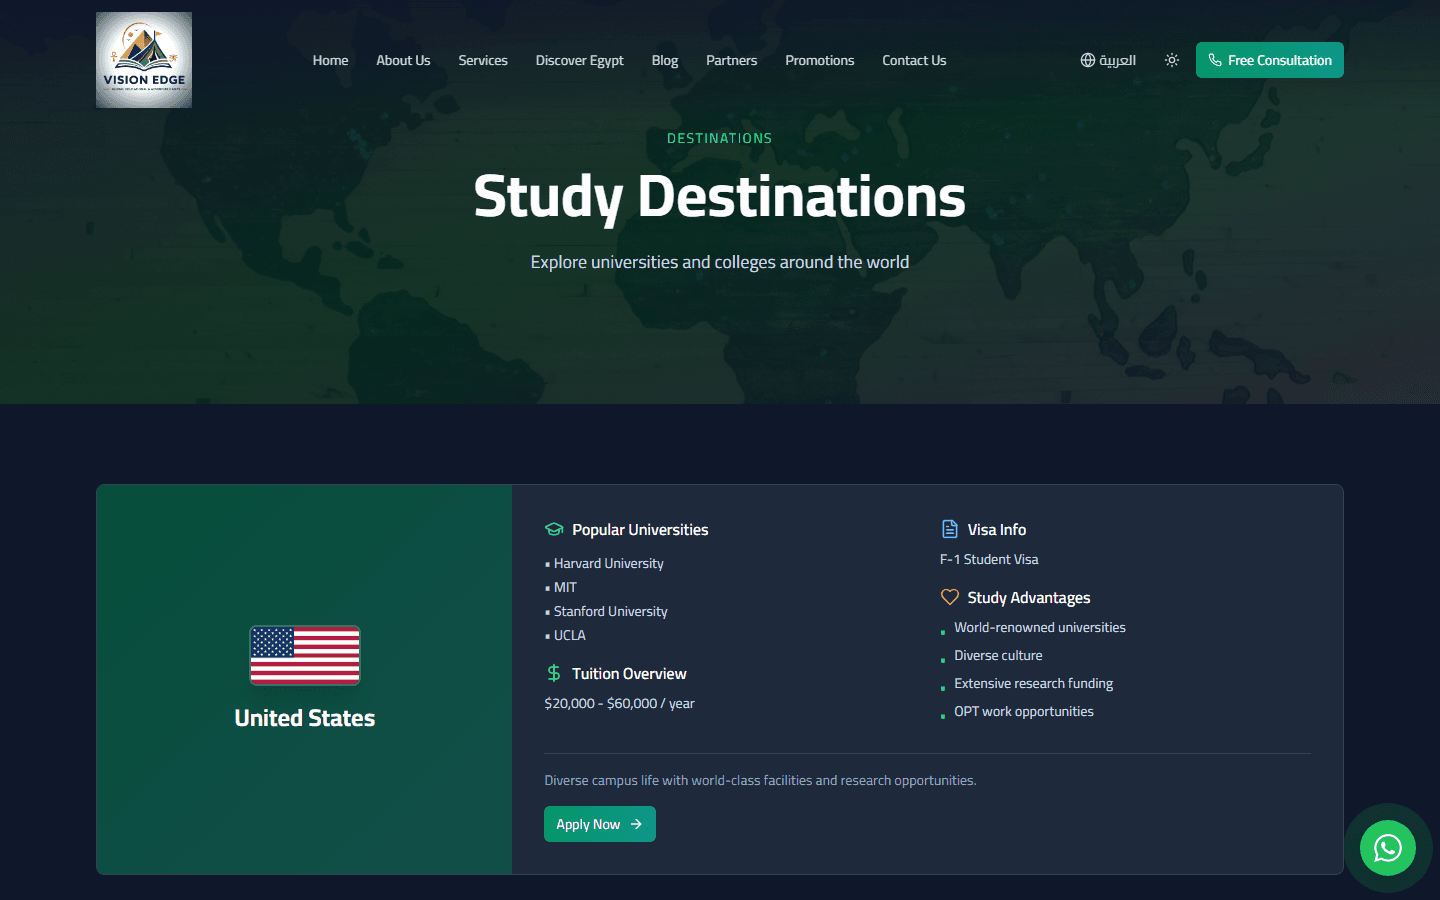
Task: Click the Study Destinations heading
Action: point(720,196)
